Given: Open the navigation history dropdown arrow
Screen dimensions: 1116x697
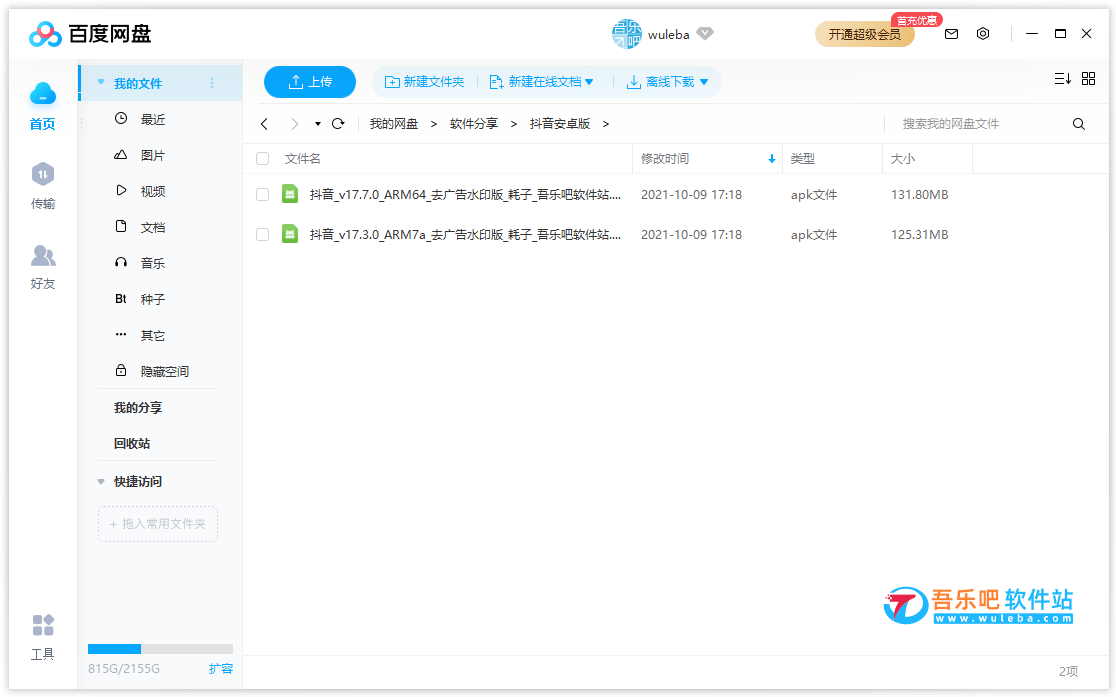Looking at the screenshot, I should (x=317, y=124).
